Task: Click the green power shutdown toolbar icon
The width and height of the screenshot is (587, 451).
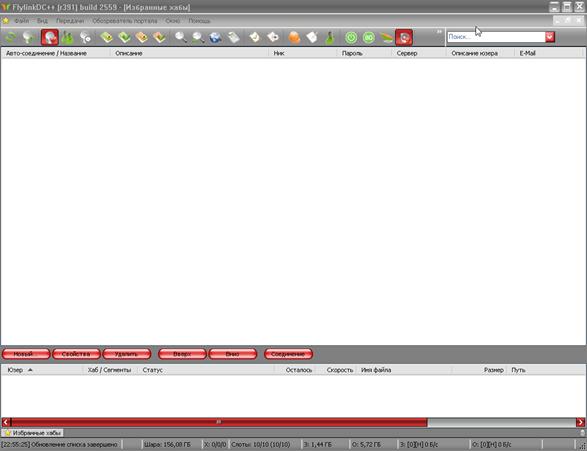Action: tap(351, 37)
